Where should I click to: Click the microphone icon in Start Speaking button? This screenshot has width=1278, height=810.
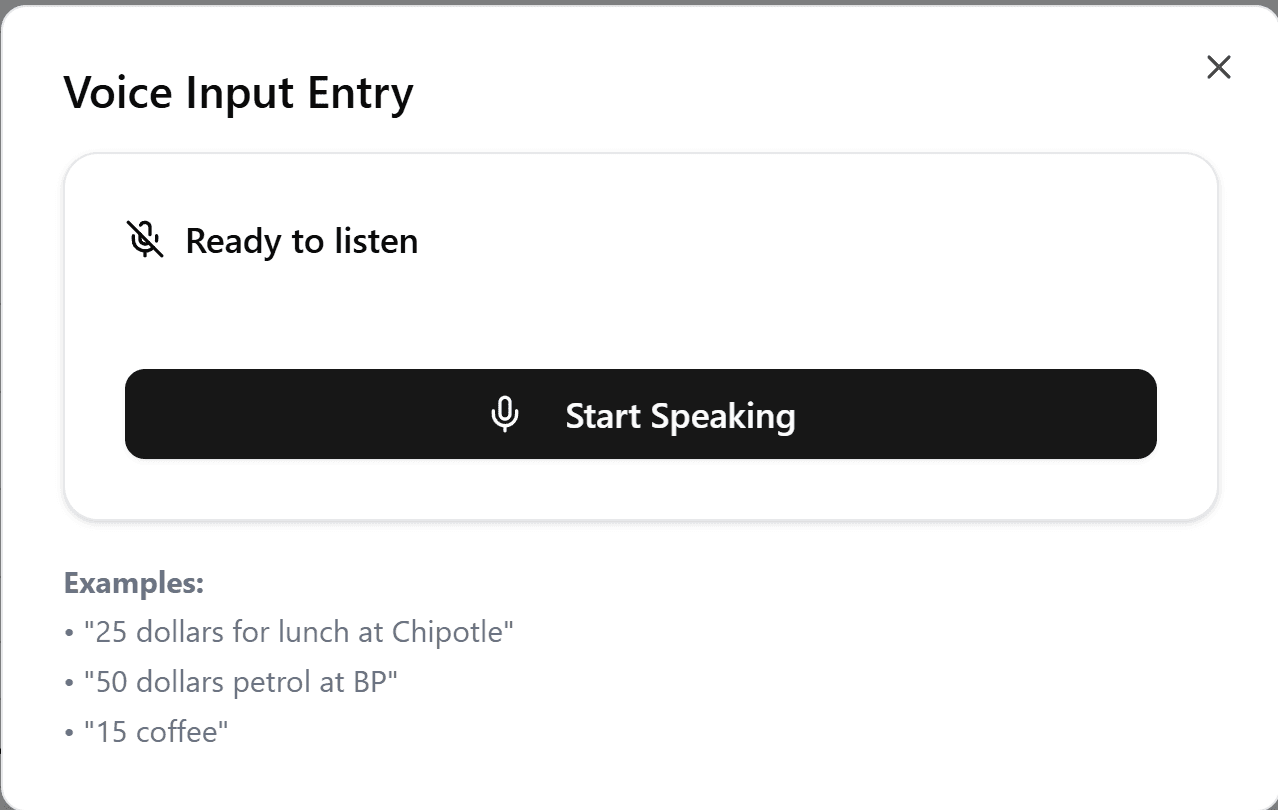(505, 415)
